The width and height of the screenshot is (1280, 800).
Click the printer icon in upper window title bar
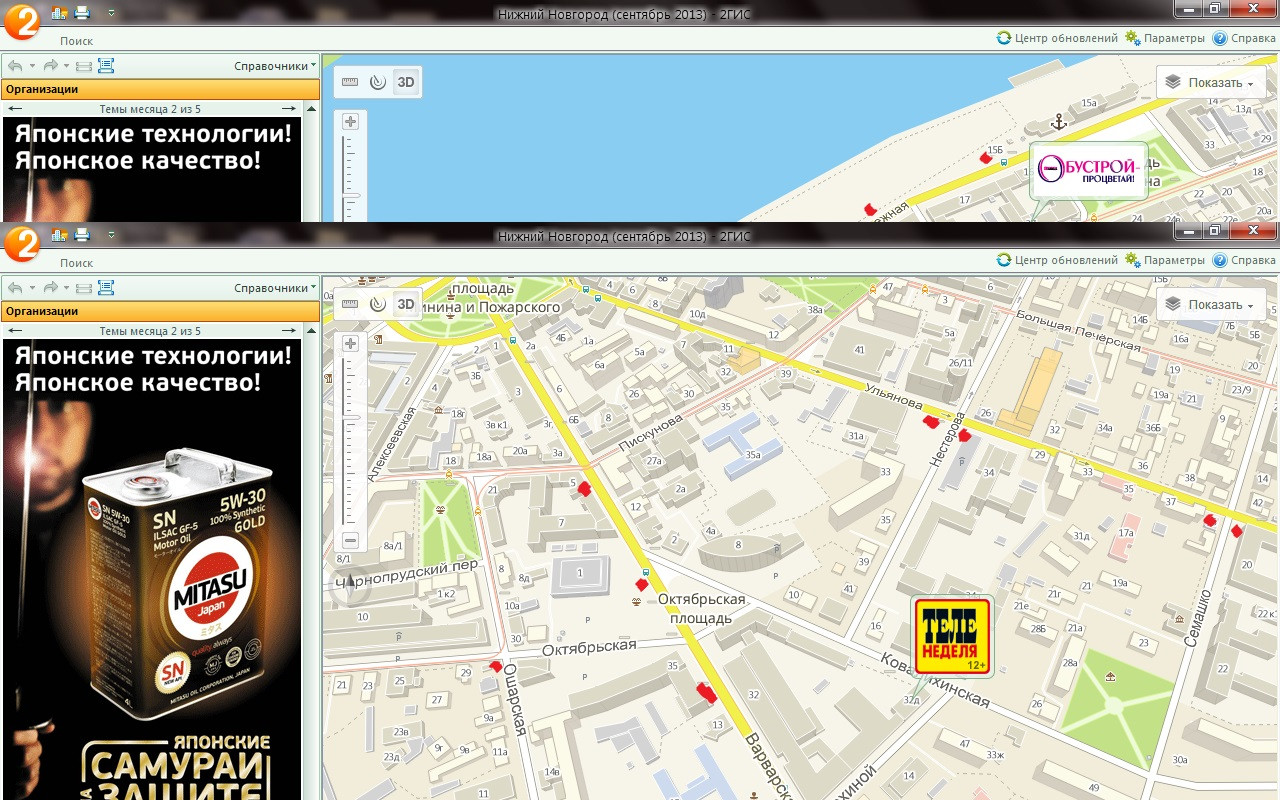(x=82, y=13)
